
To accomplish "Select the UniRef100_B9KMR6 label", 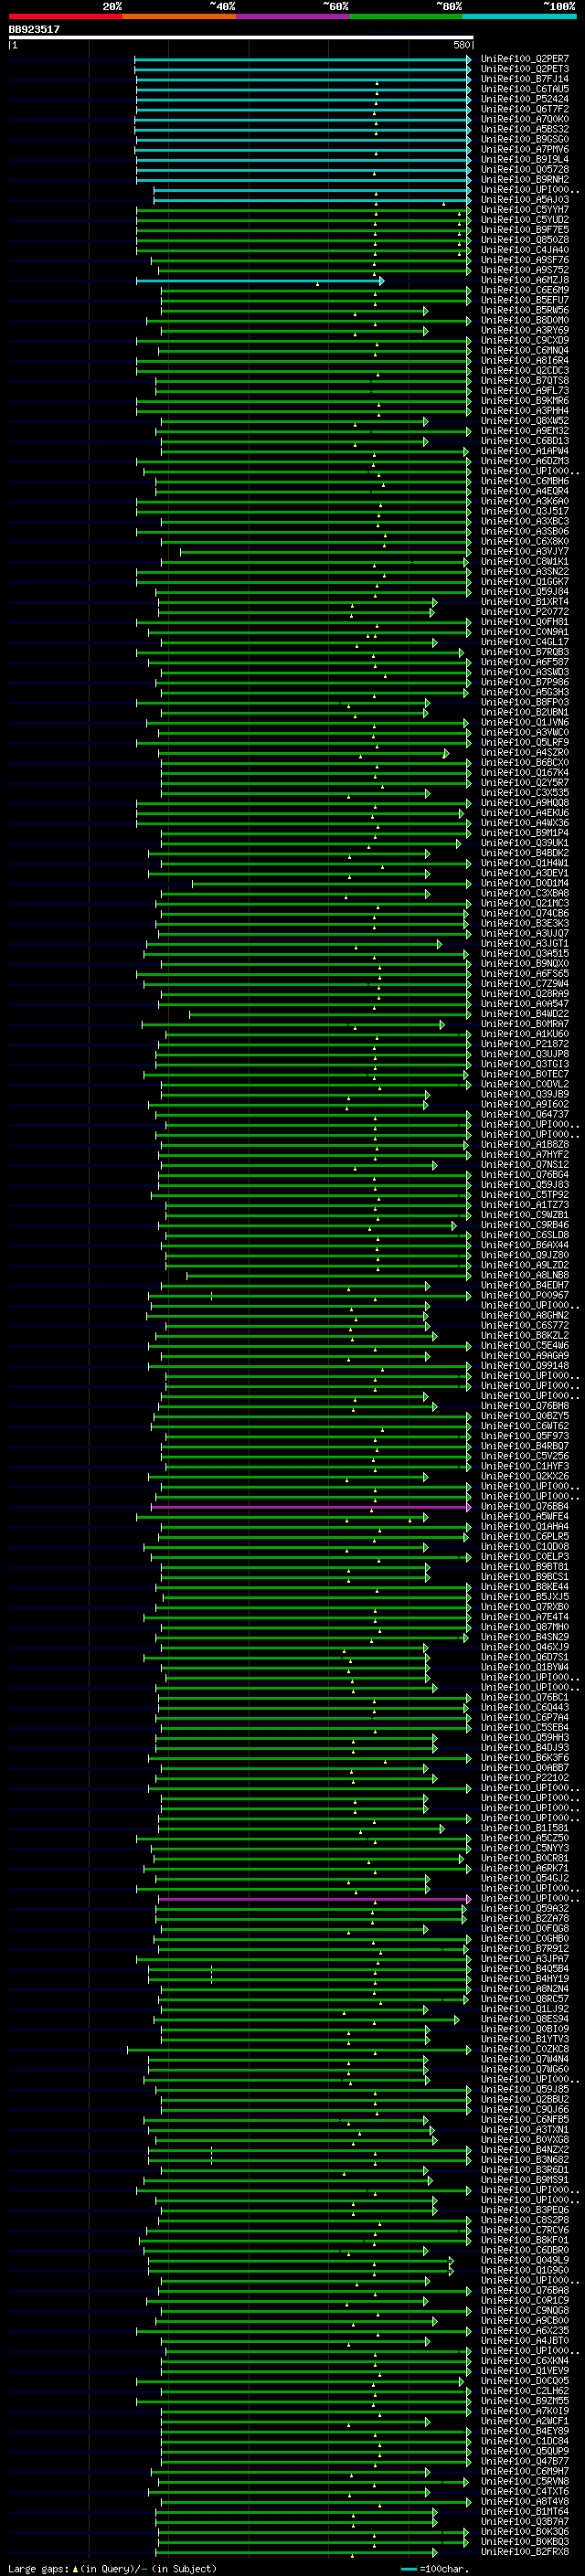I will pos(524,400).
